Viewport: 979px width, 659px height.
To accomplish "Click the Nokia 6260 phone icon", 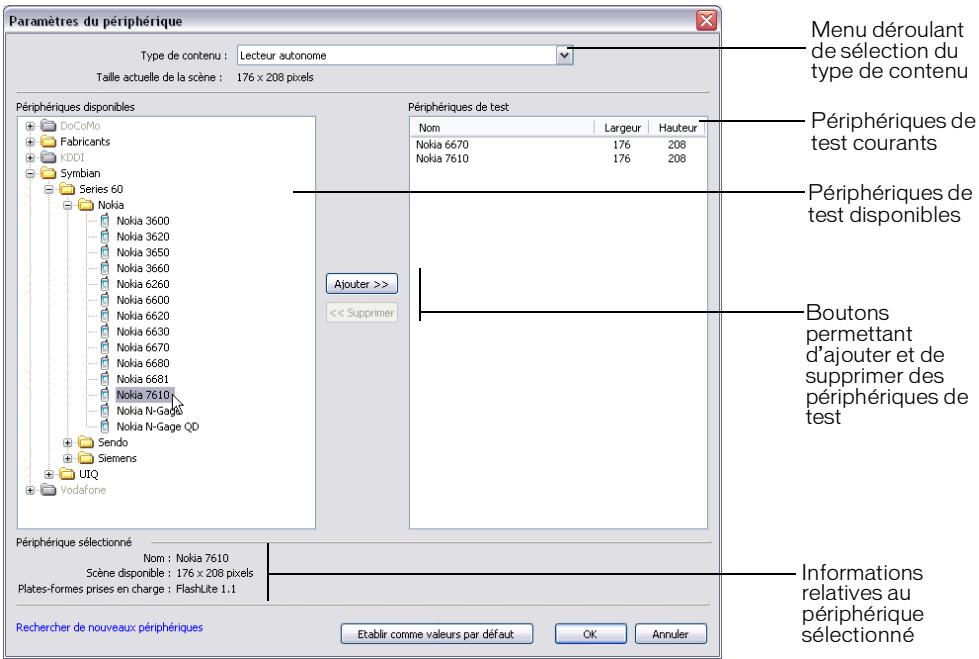I will (x=105, y=284).
